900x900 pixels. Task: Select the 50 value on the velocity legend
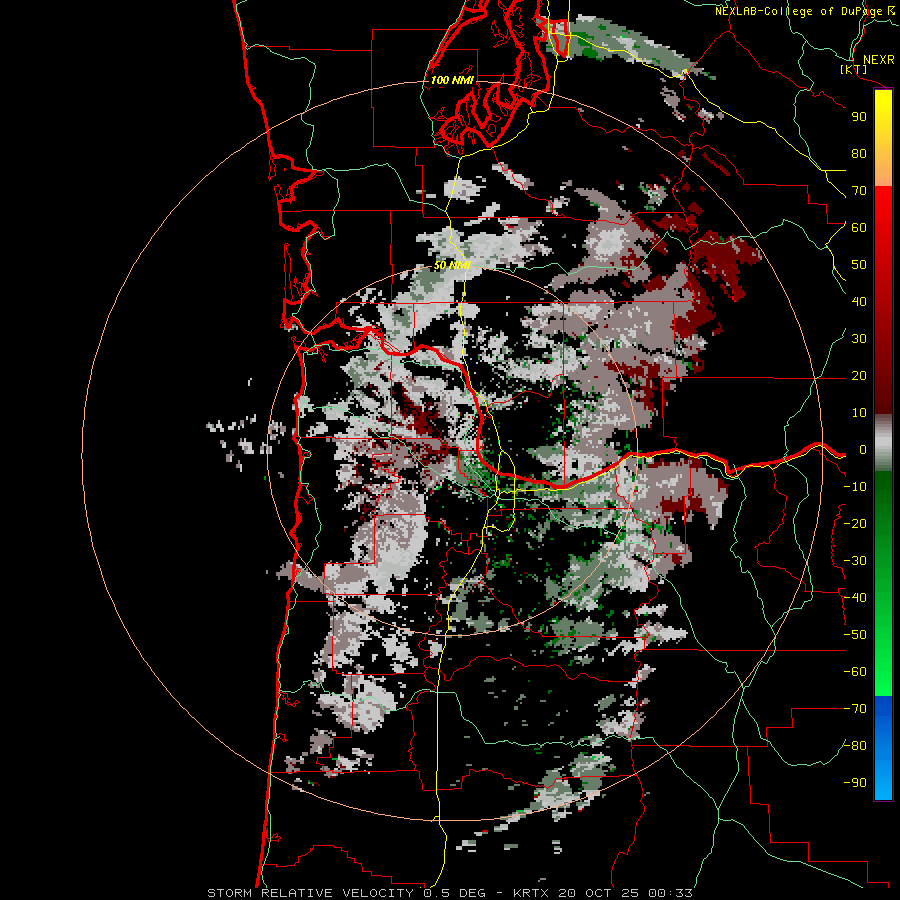click(x=859, y=265)
